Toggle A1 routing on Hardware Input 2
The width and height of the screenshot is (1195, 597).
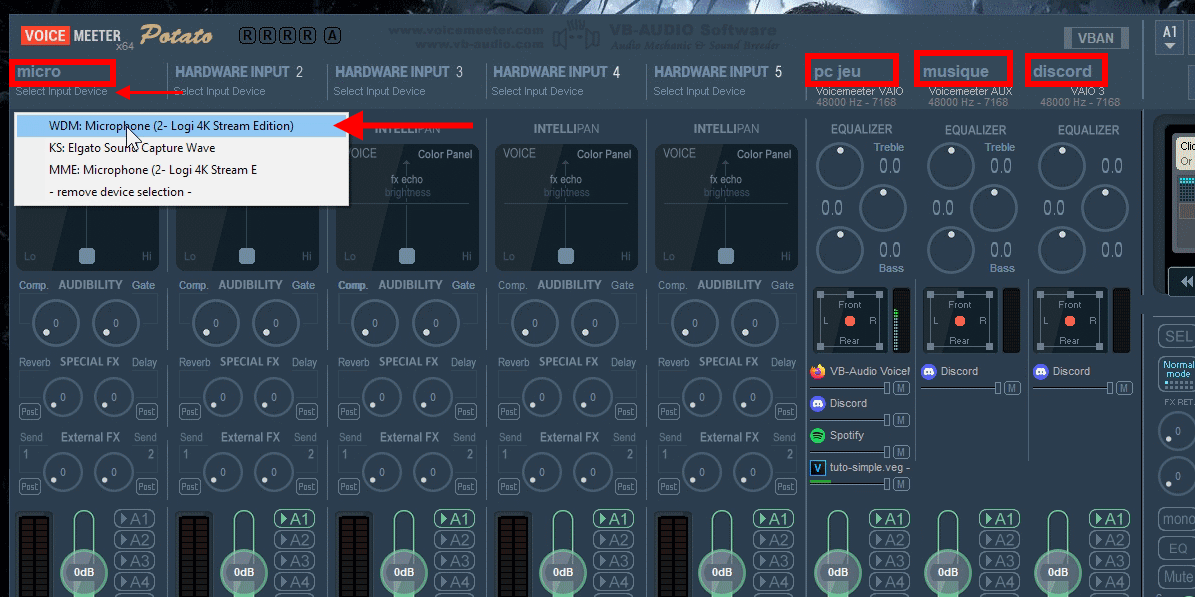pos(294,519)
